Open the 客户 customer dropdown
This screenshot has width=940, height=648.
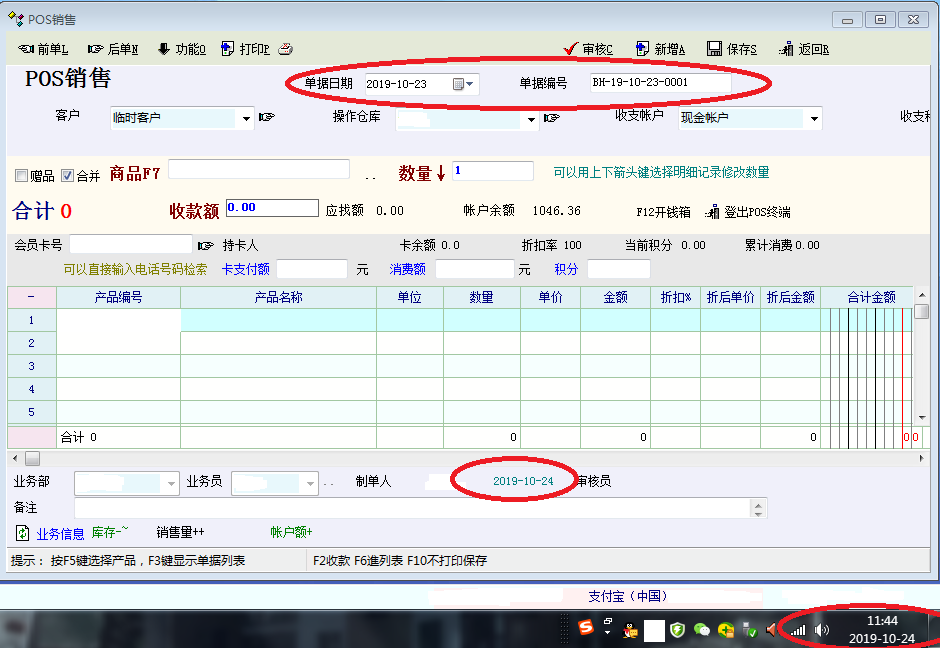pyautogui.click(x=246, y=118)
